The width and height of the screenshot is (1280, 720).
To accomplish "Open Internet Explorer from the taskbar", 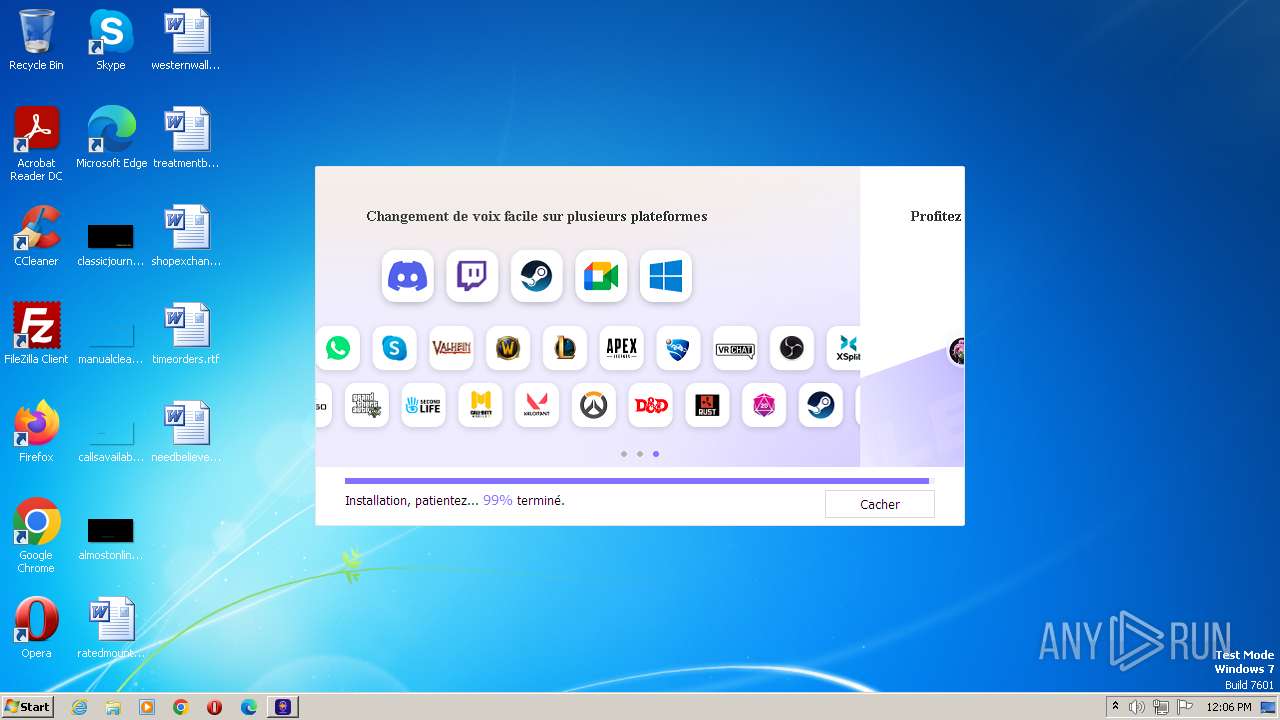I will (80, 707).
